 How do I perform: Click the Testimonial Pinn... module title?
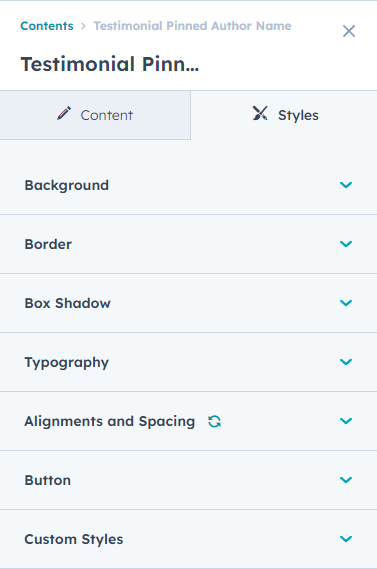coord(110,64)
